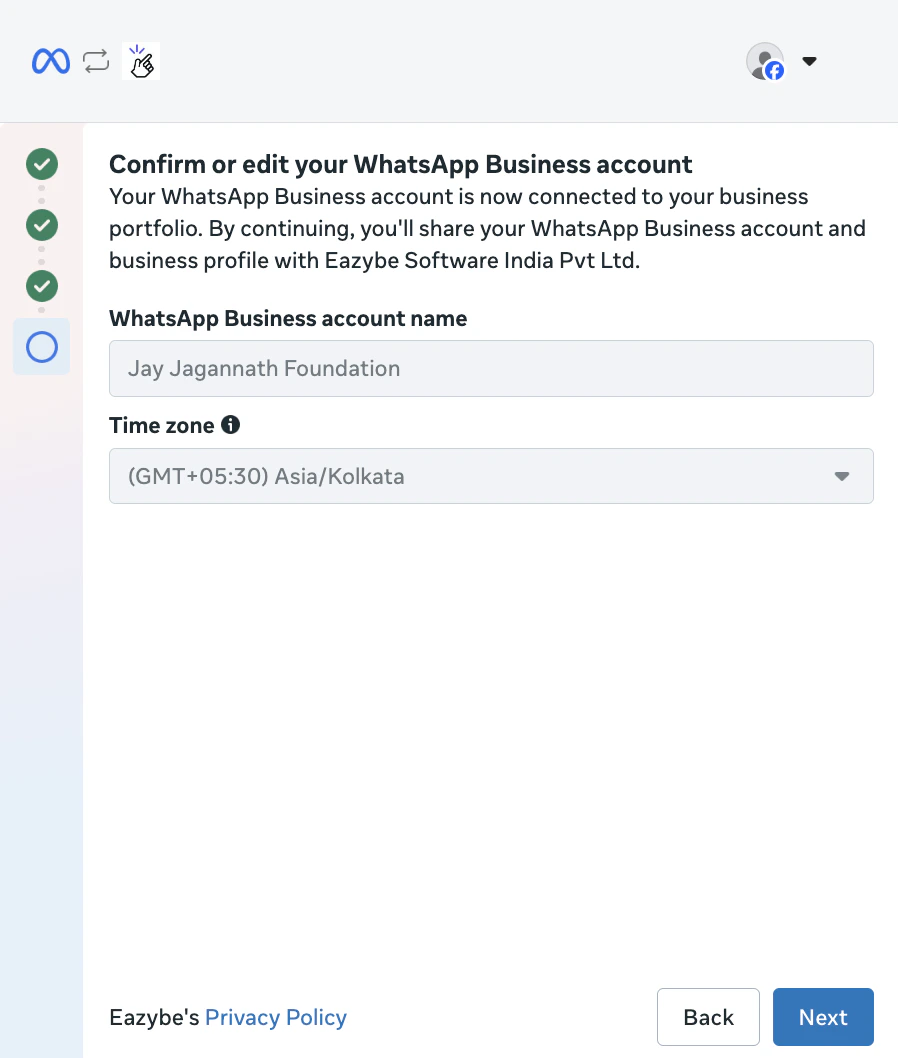Select the third completed step checkmark

coord(42,286)
